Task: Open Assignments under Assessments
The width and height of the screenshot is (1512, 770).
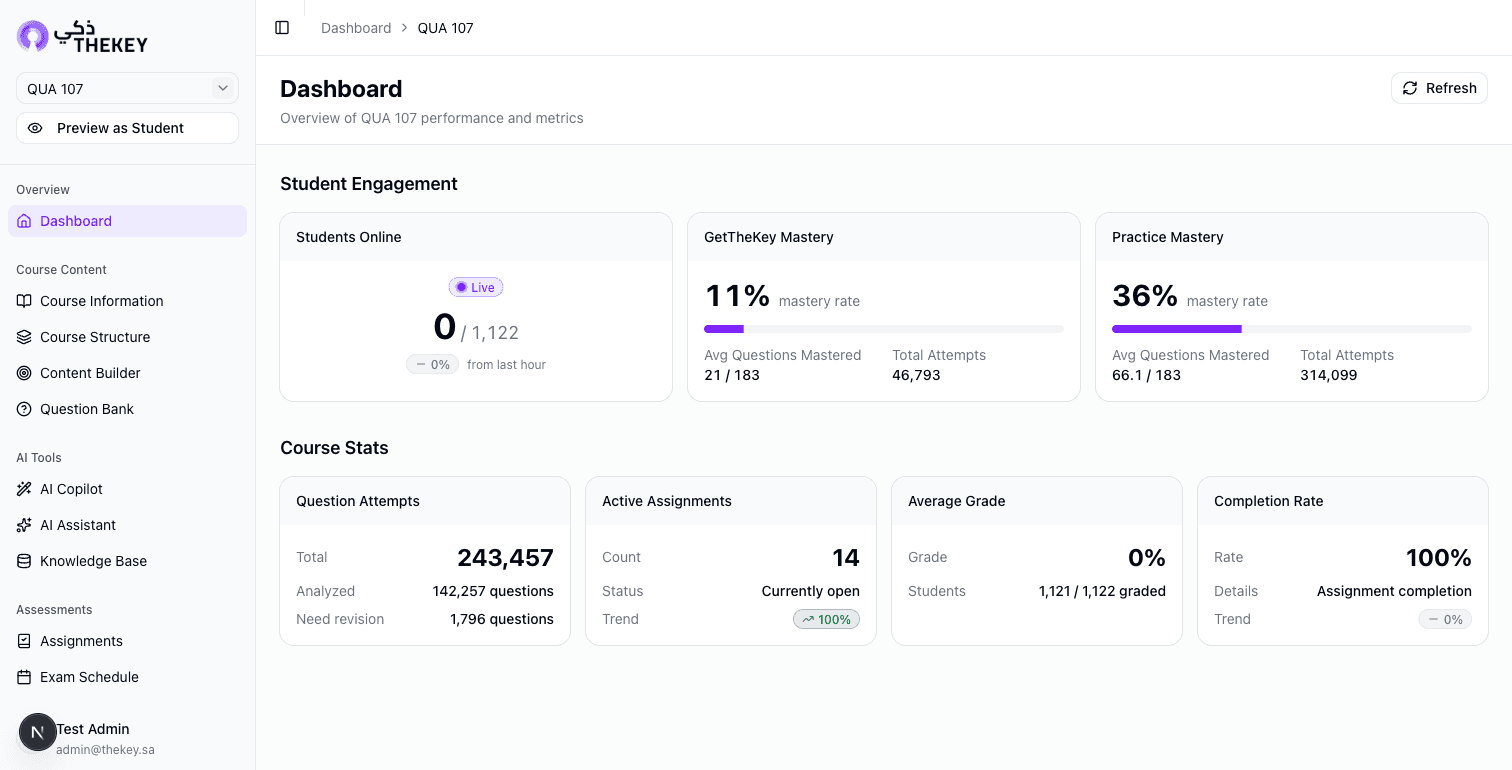Action: (x=81, y=641)
